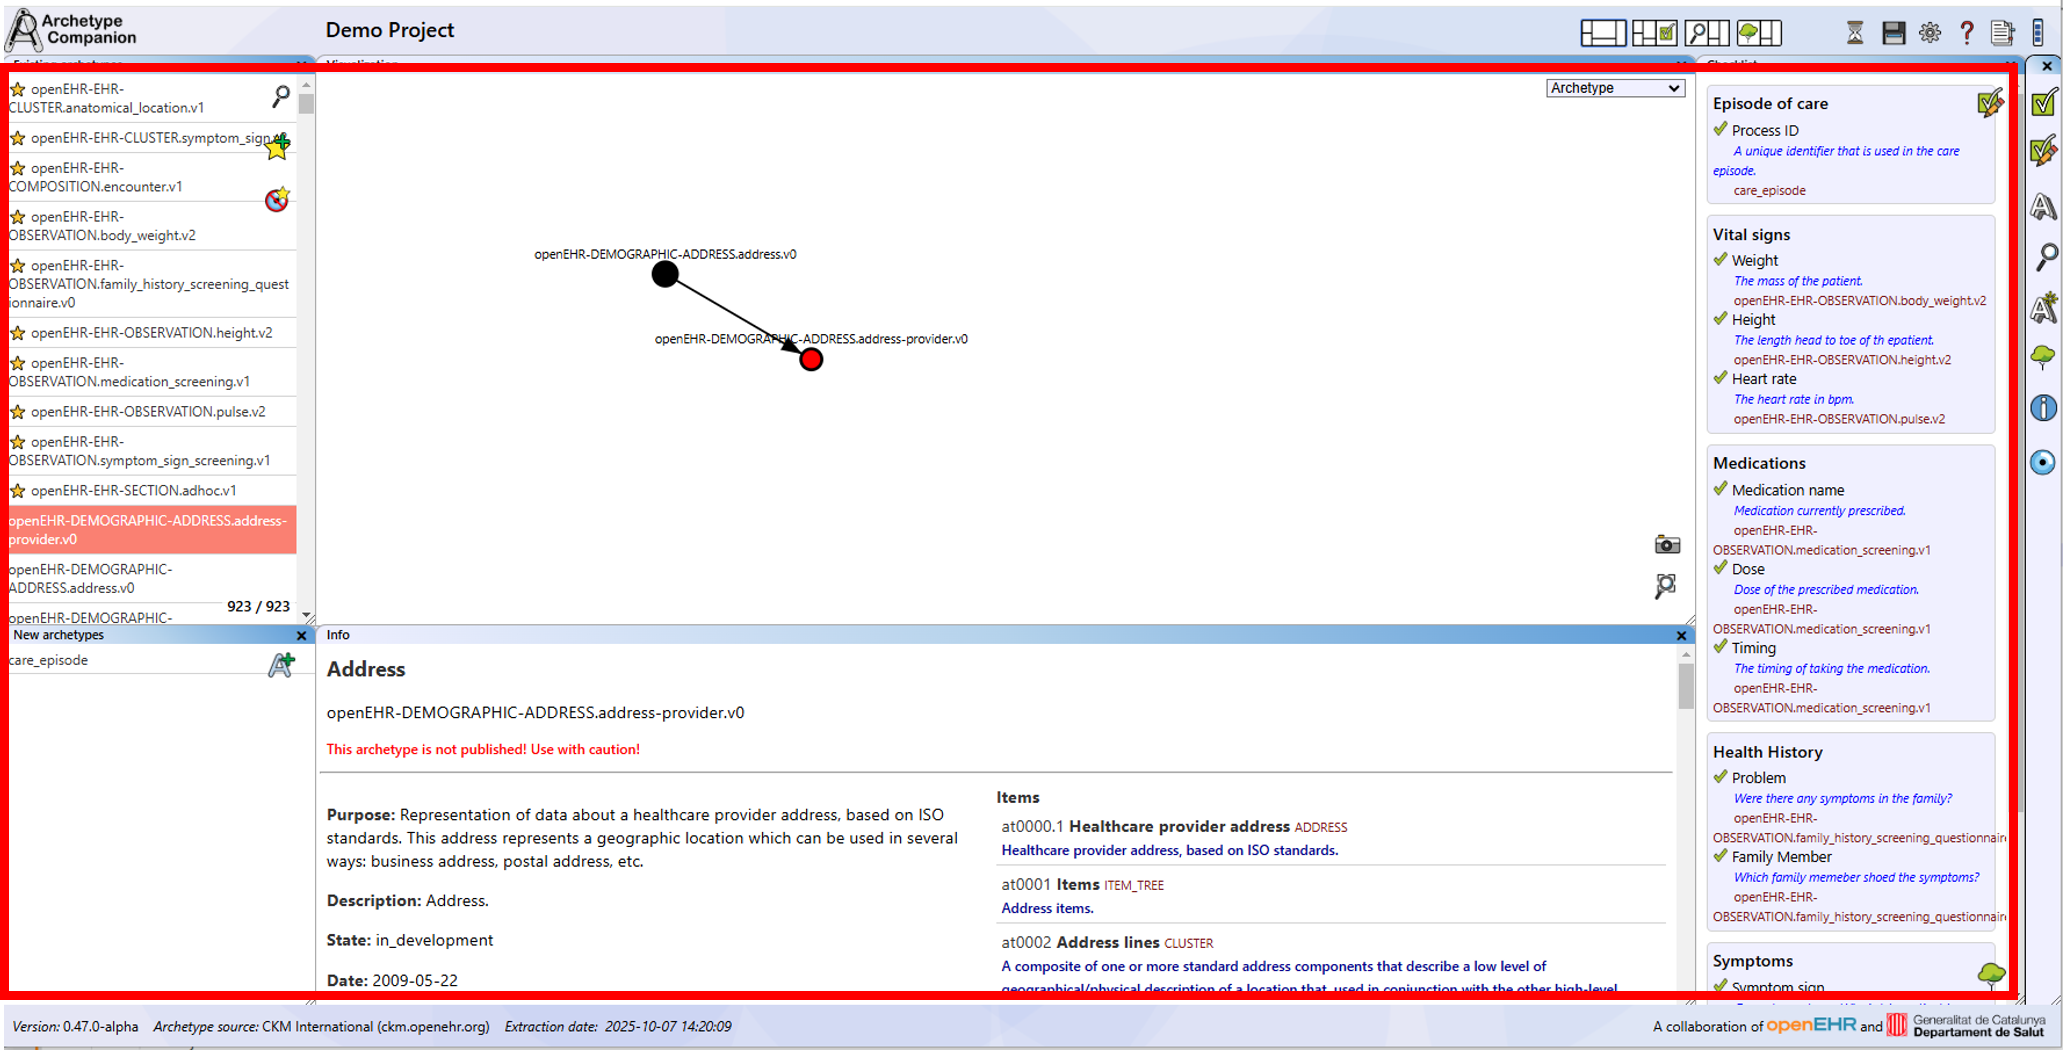Click the floppy disk save icon
This screenshot has height=1050, width=2063.
coord(1892,33)
